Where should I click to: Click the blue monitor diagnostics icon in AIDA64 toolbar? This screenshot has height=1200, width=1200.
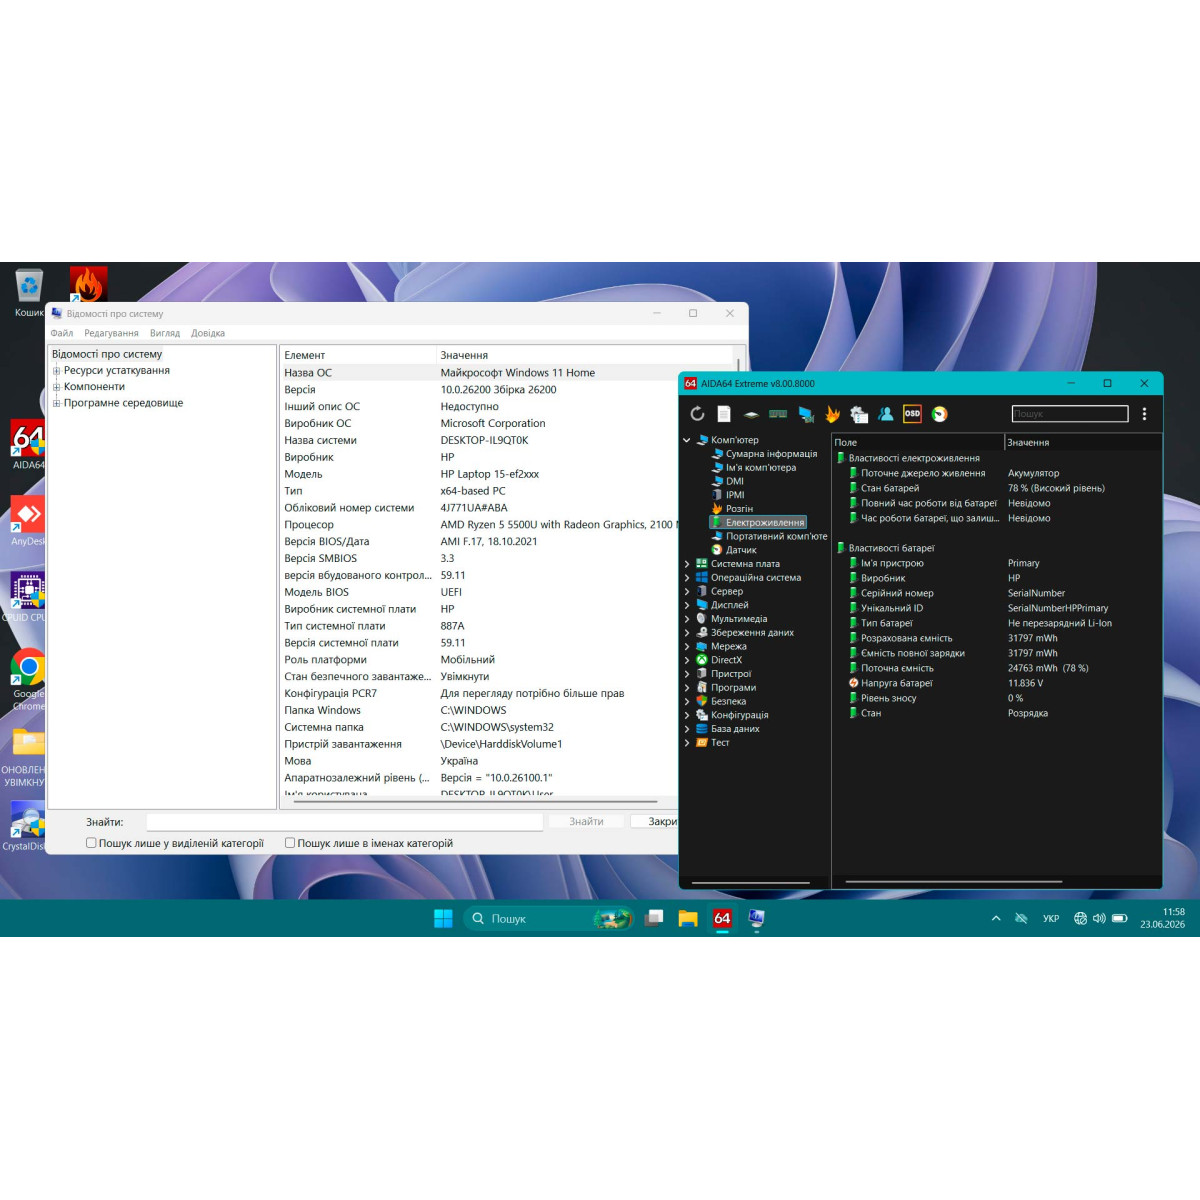tap(806, 414)
